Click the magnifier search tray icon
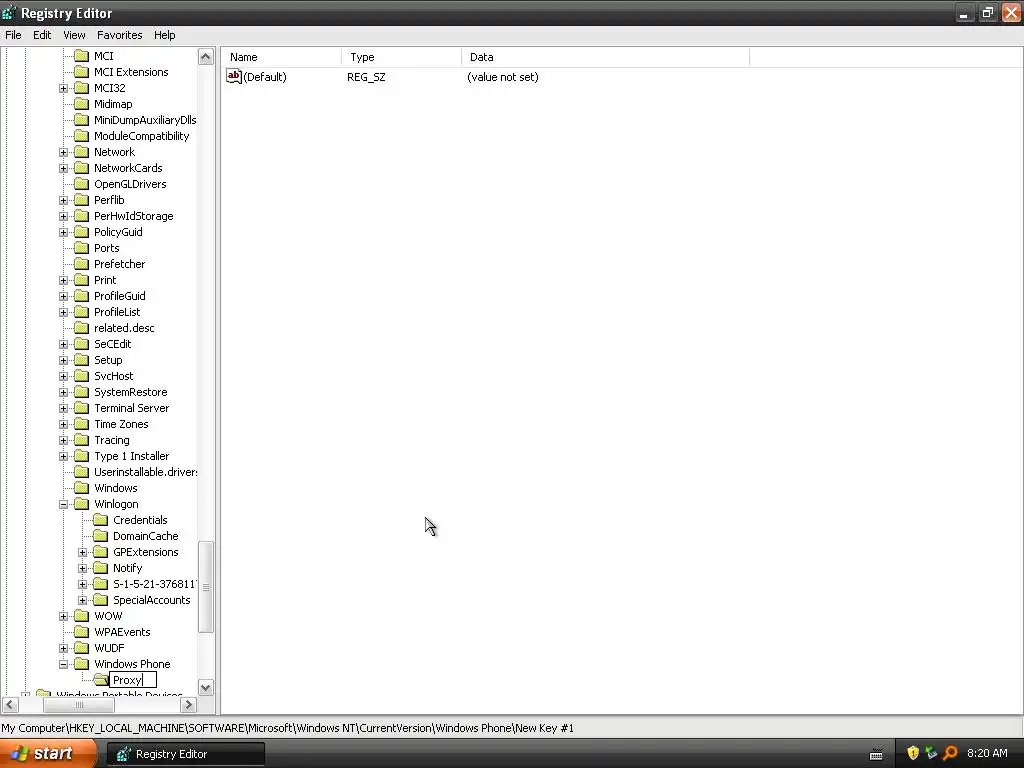This screenshot has width=1024, height=768. pos(950,753)
